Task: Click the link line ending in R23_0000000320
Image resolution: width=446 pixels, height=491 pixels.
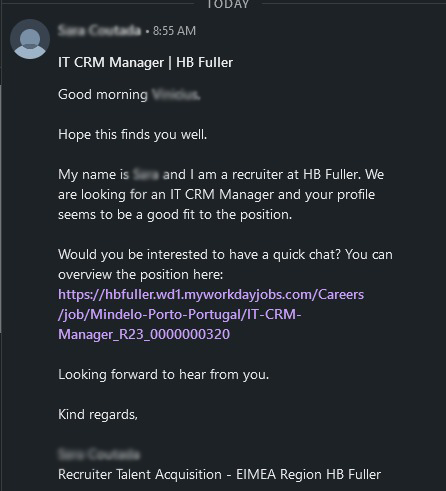Action: [144, 334]
